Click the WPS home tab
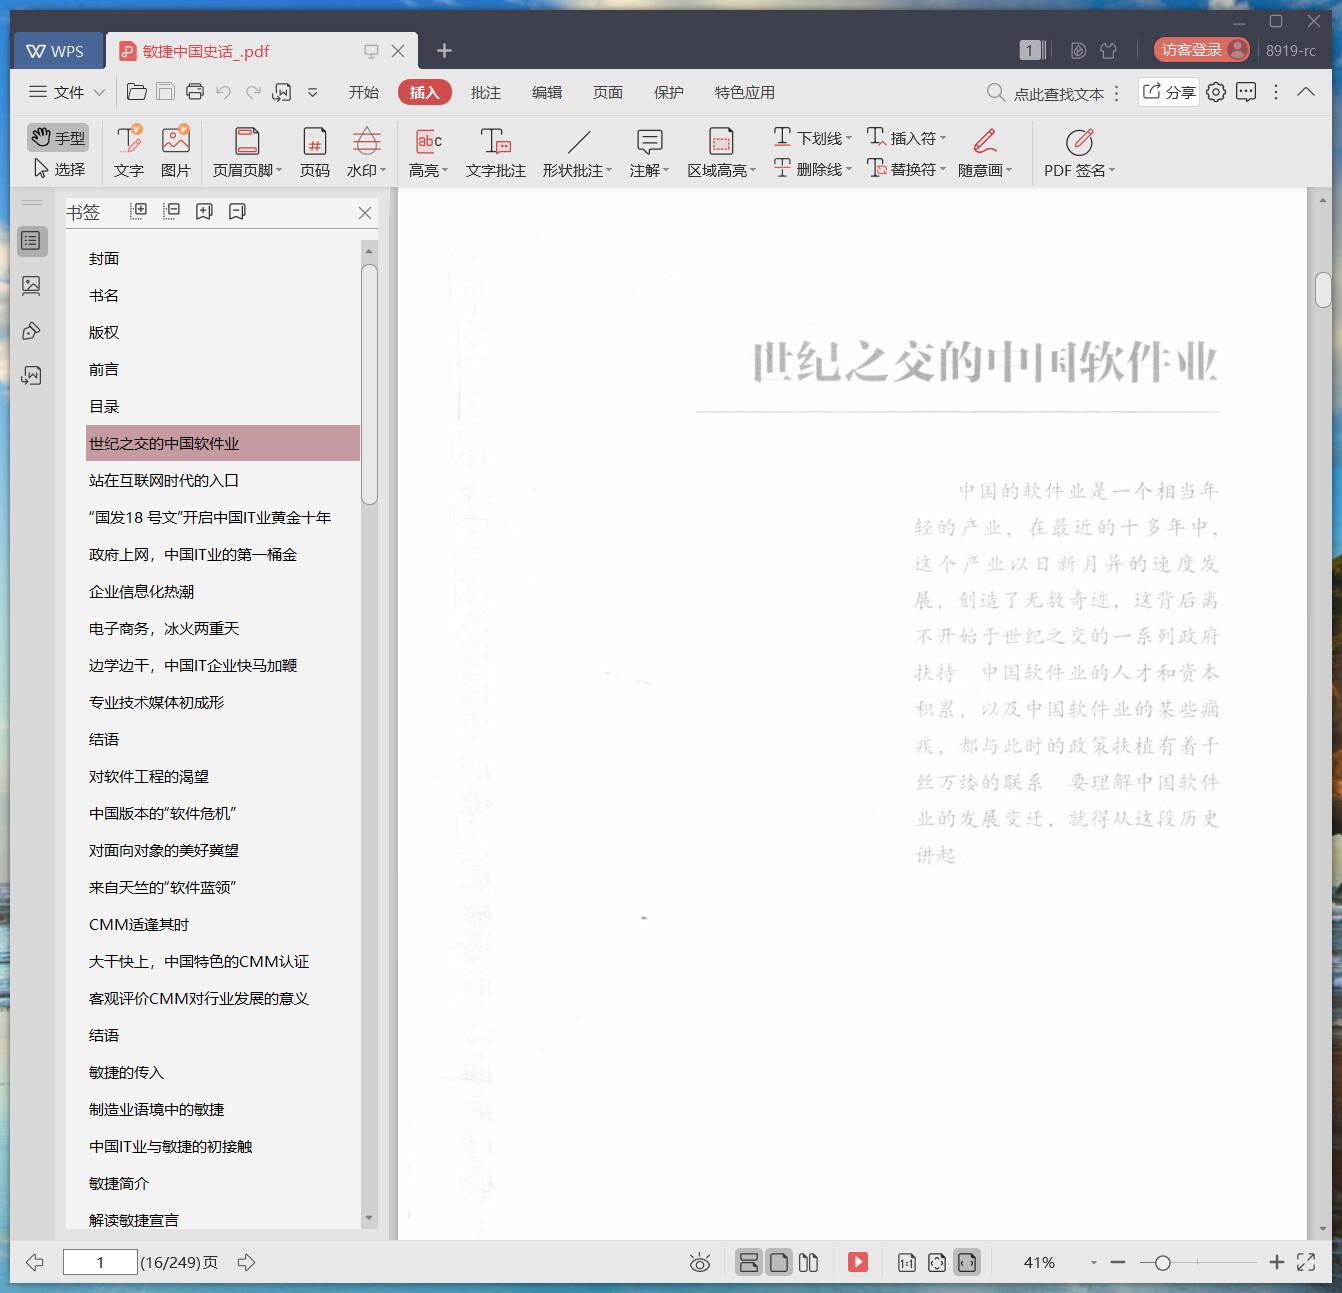The width and height of the screenshot is (1342, 1293). pyautogui.click(x=56, y=51)
